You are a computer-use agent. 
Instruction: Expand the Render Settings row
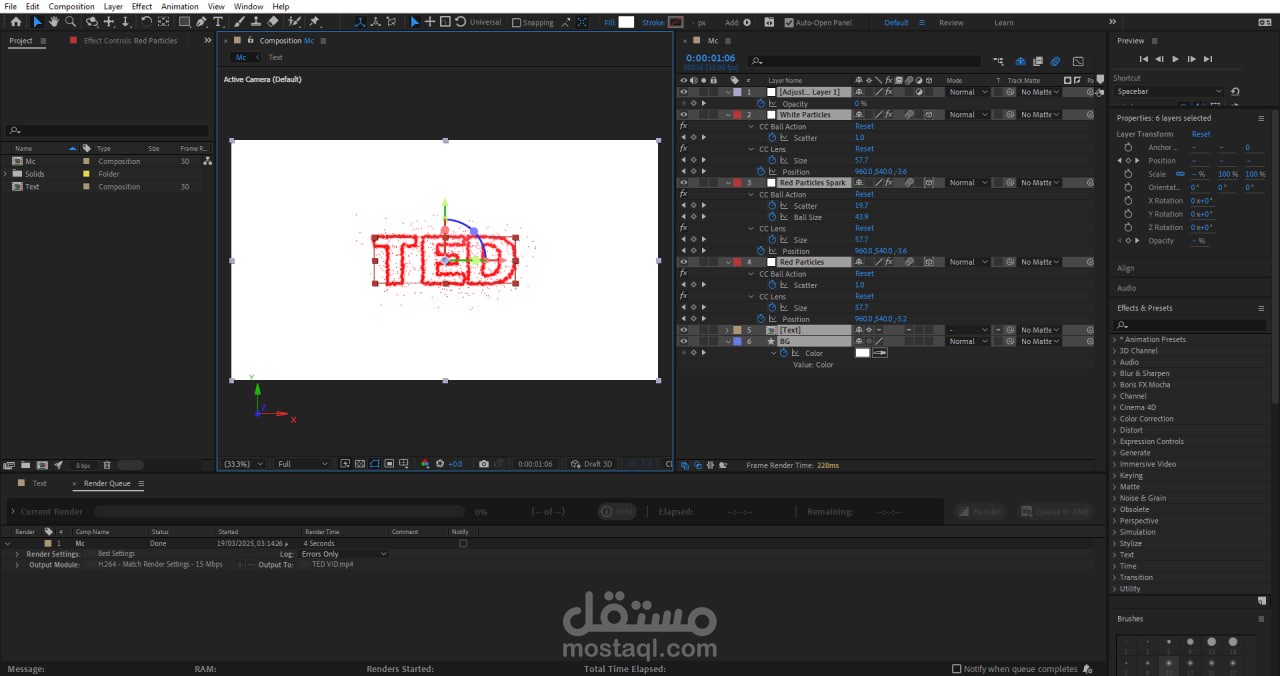[x=17, y=554]
